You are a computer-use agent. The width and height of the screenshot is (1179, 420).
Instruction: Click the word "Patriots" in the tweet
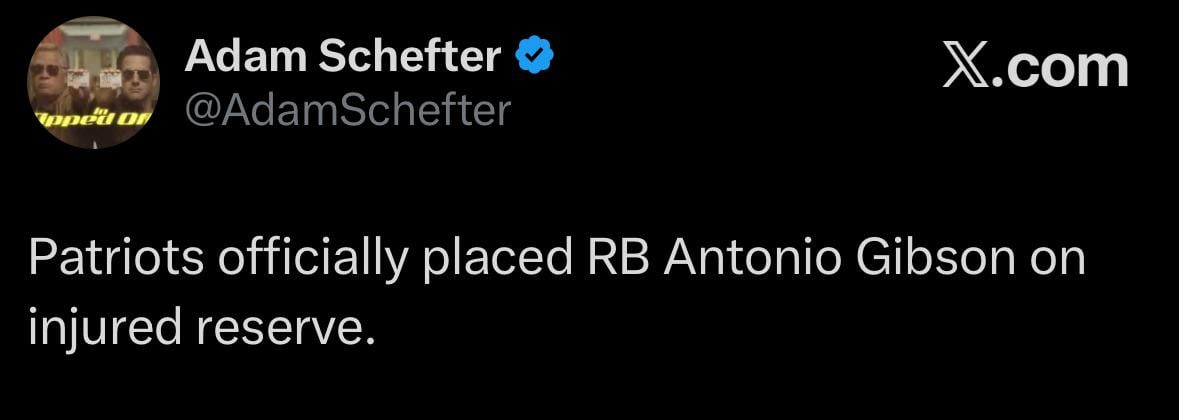[x=117, y=258]
